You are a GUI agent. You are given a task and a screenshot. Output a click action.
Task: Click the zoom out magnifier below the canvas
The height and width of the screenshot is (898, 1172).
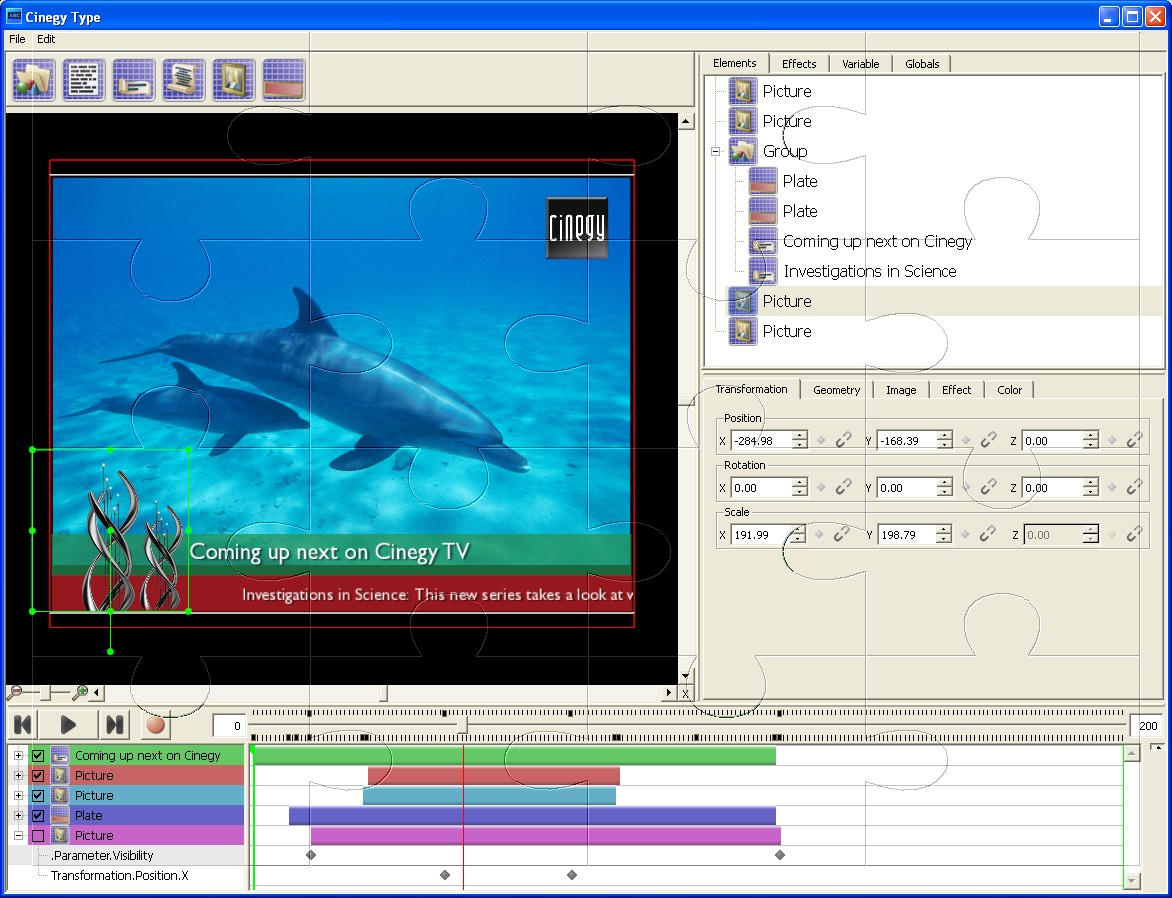coord(13,693)
